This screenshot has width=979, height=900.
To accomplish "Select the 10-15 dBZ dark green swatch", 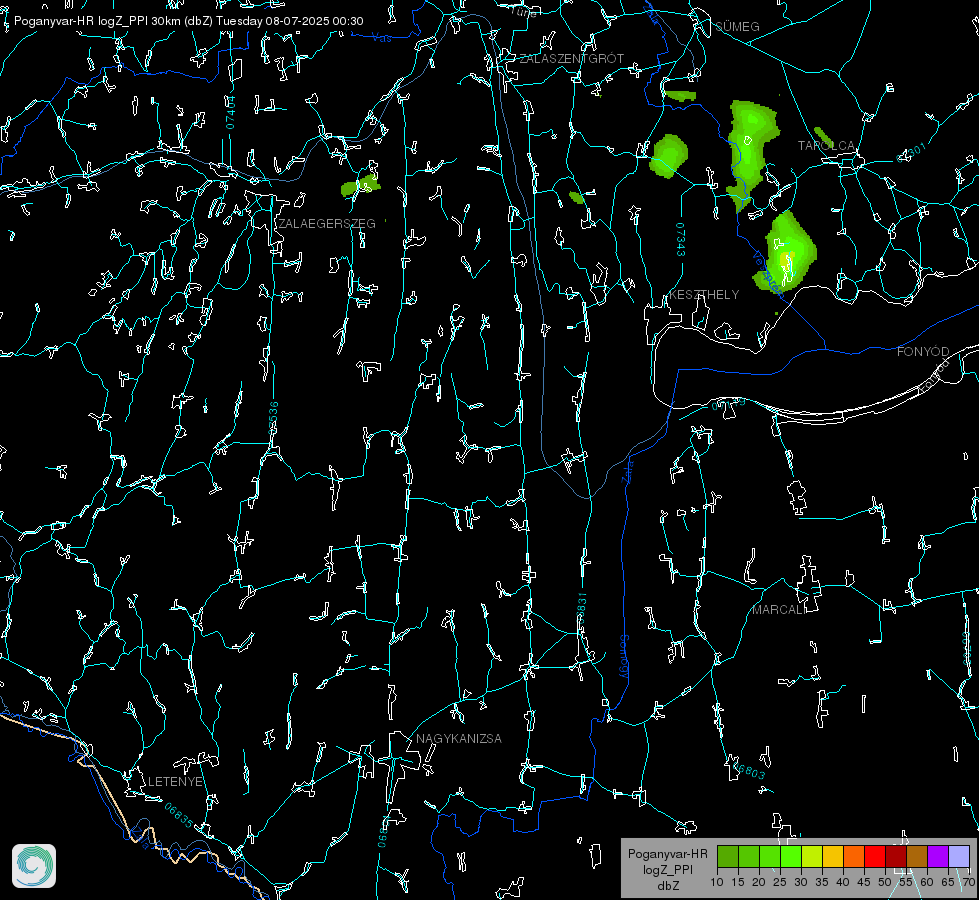I will pos(728,856).
